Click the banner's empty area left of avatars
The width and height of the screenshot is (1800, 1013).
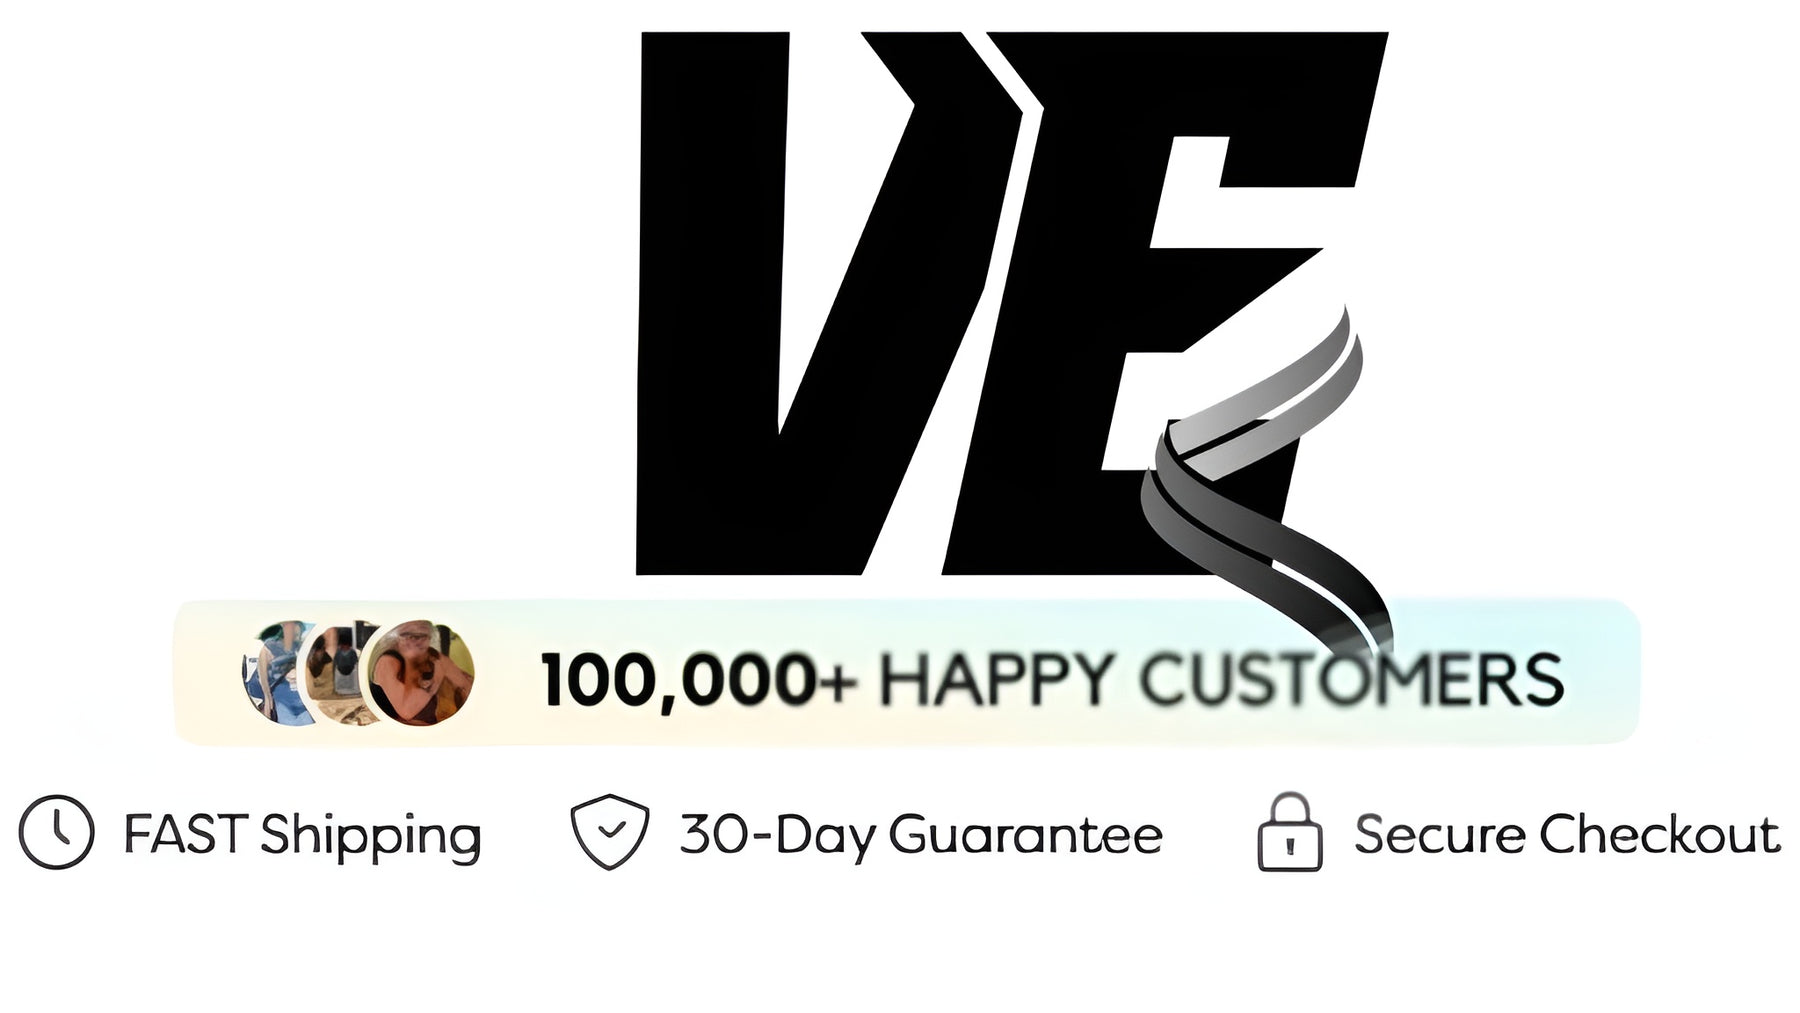click(x=208, y=672)
